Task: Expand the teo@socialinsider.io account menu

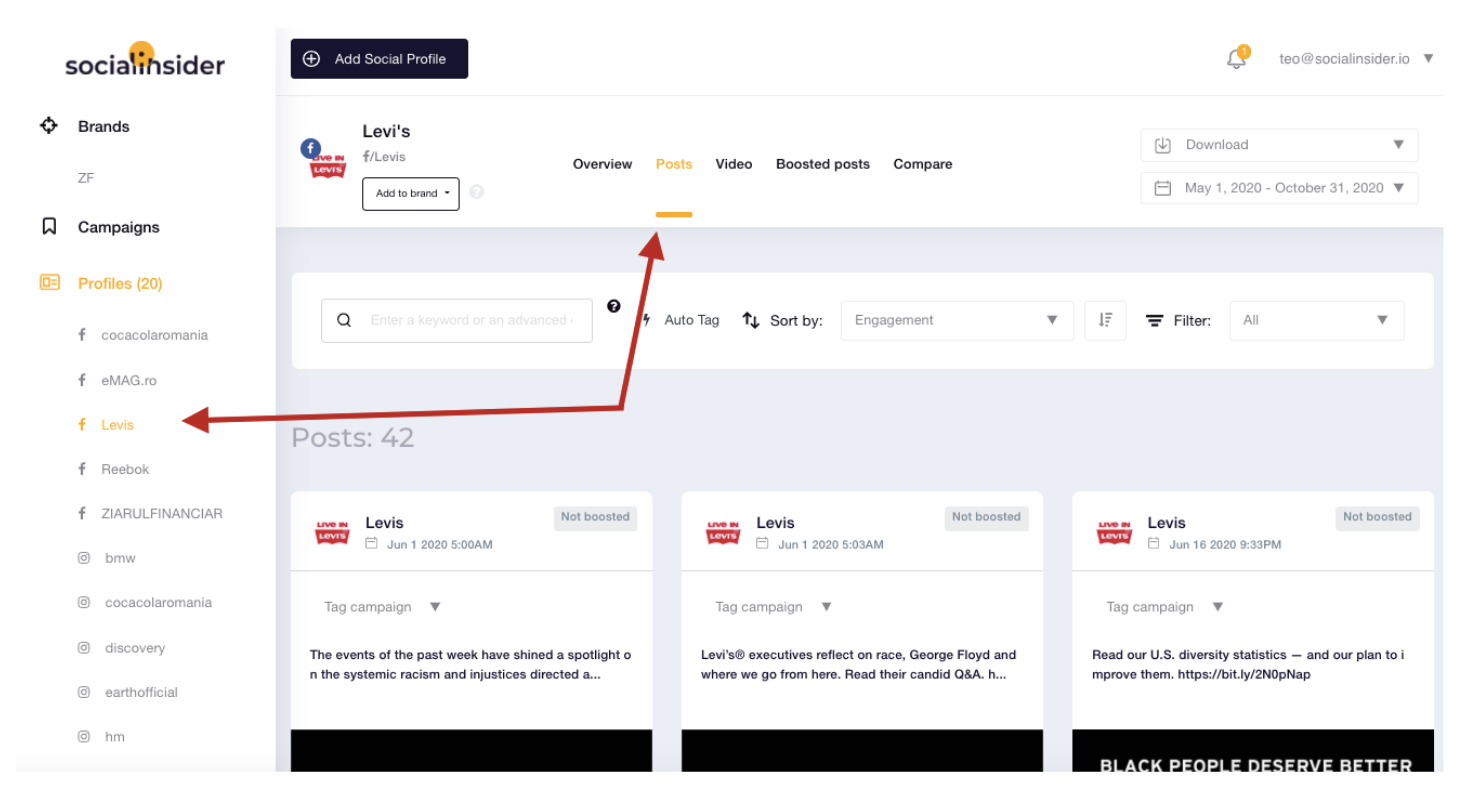Action: click(1356, 59)
